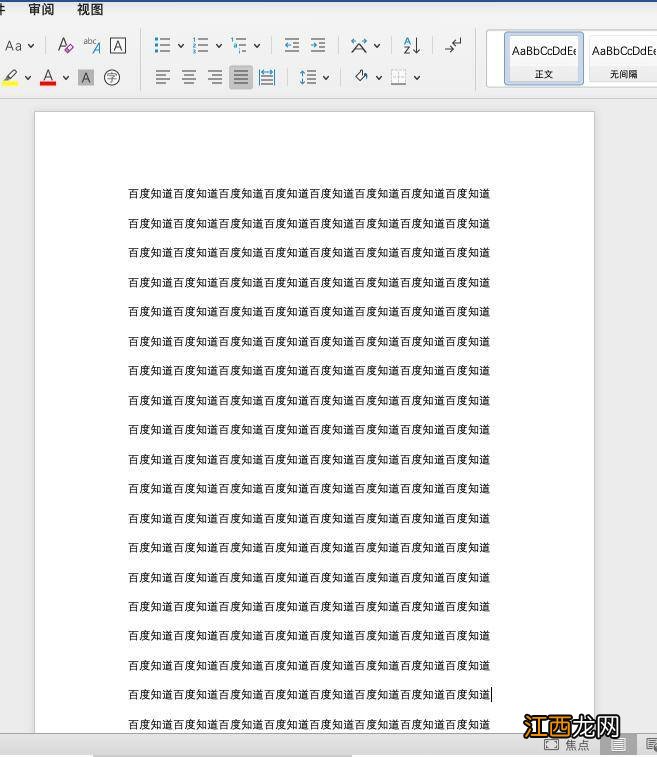Open the 审阅 ribbon tab
This screenshot has width=657, height=757.
(41, 9)
